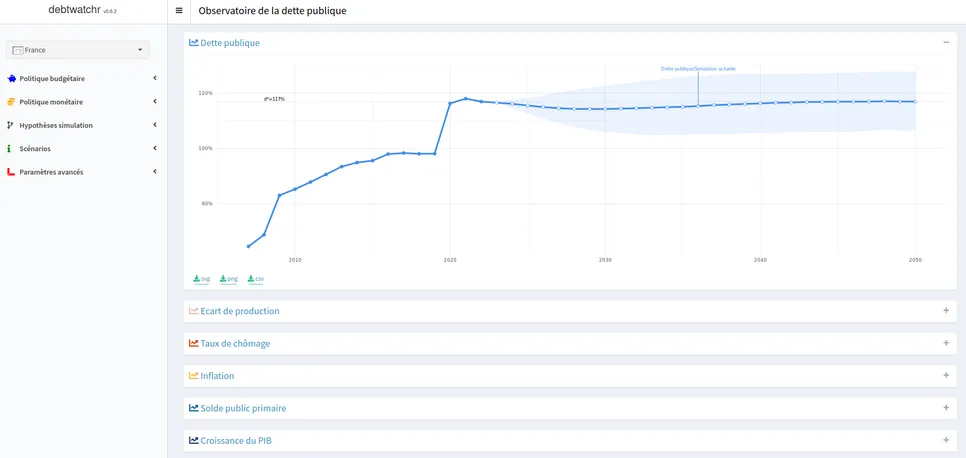Image resolution: width=966 pixels, height=458 pixels.
Task: Expand the Croissance du PIB panel
Action: pos(946,440)
